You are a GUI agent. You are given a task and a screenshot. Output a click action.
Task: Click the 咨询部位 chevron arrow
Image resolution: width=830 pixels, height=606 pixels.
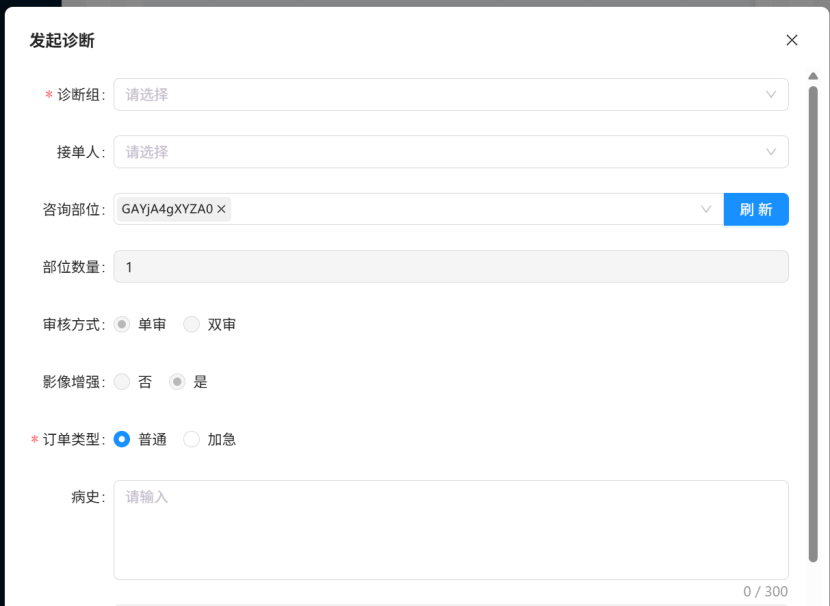(x=706, y=209)
